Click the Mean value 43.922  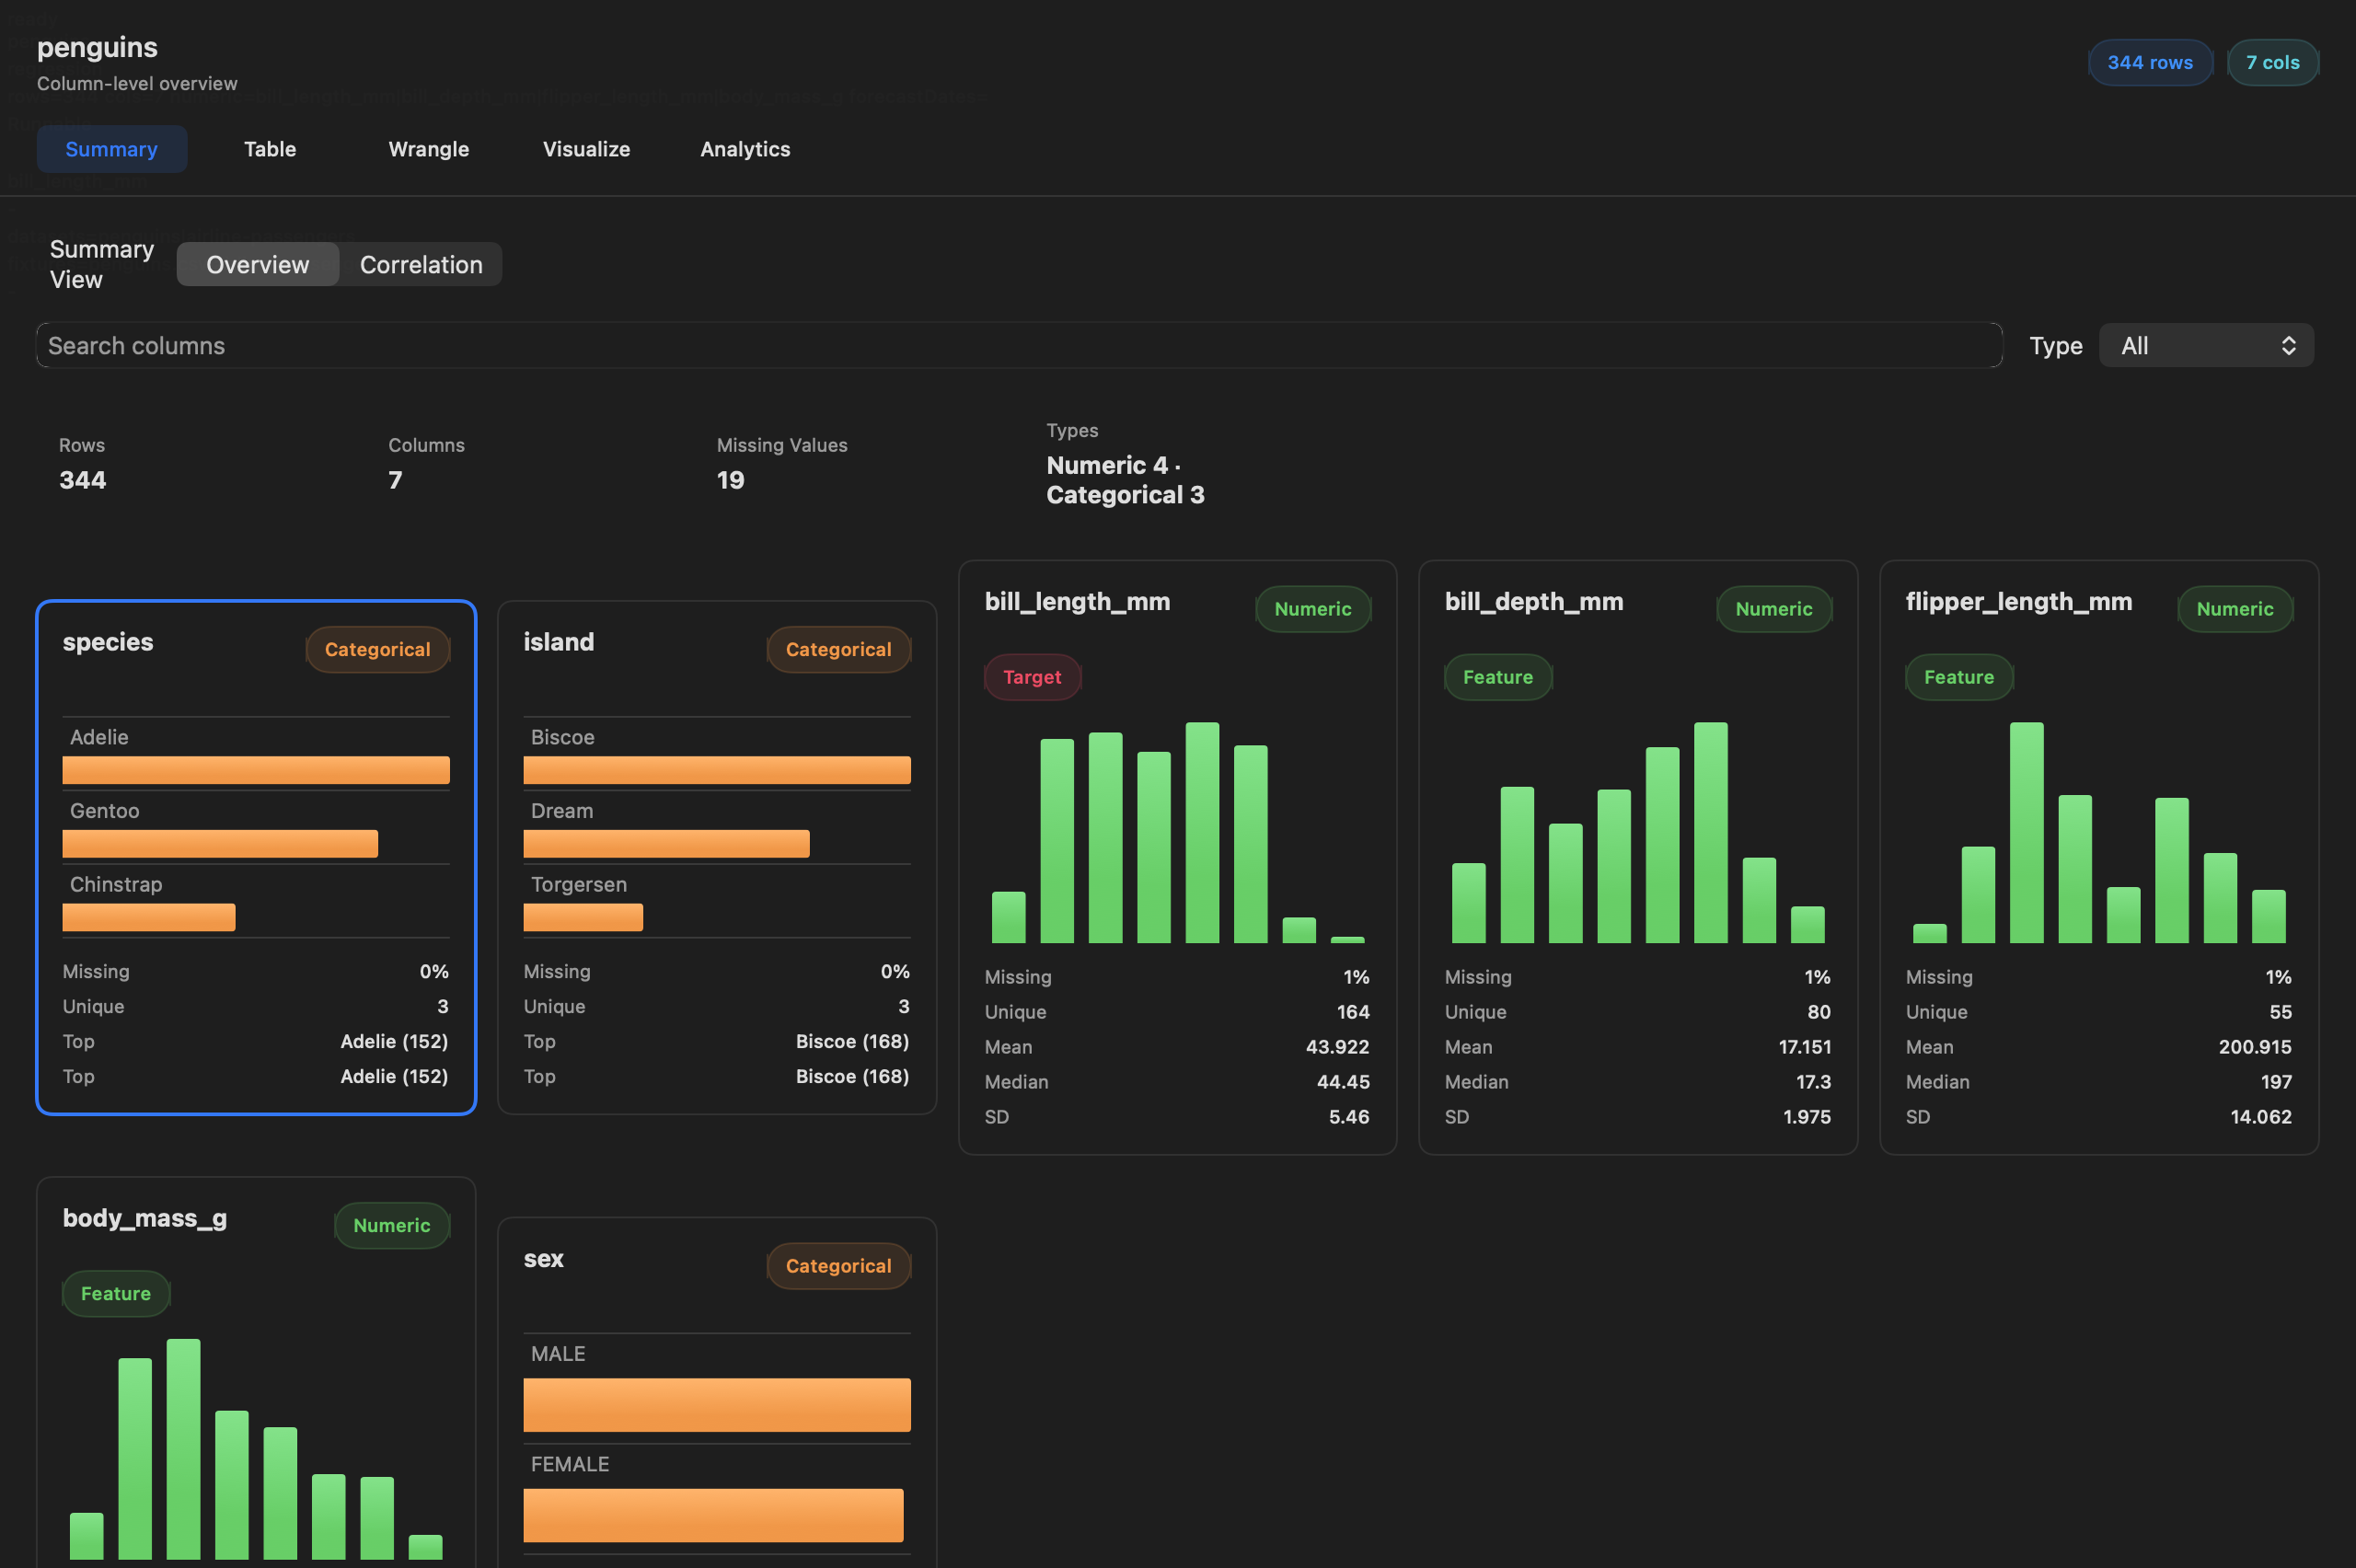click(1337, 1047)
